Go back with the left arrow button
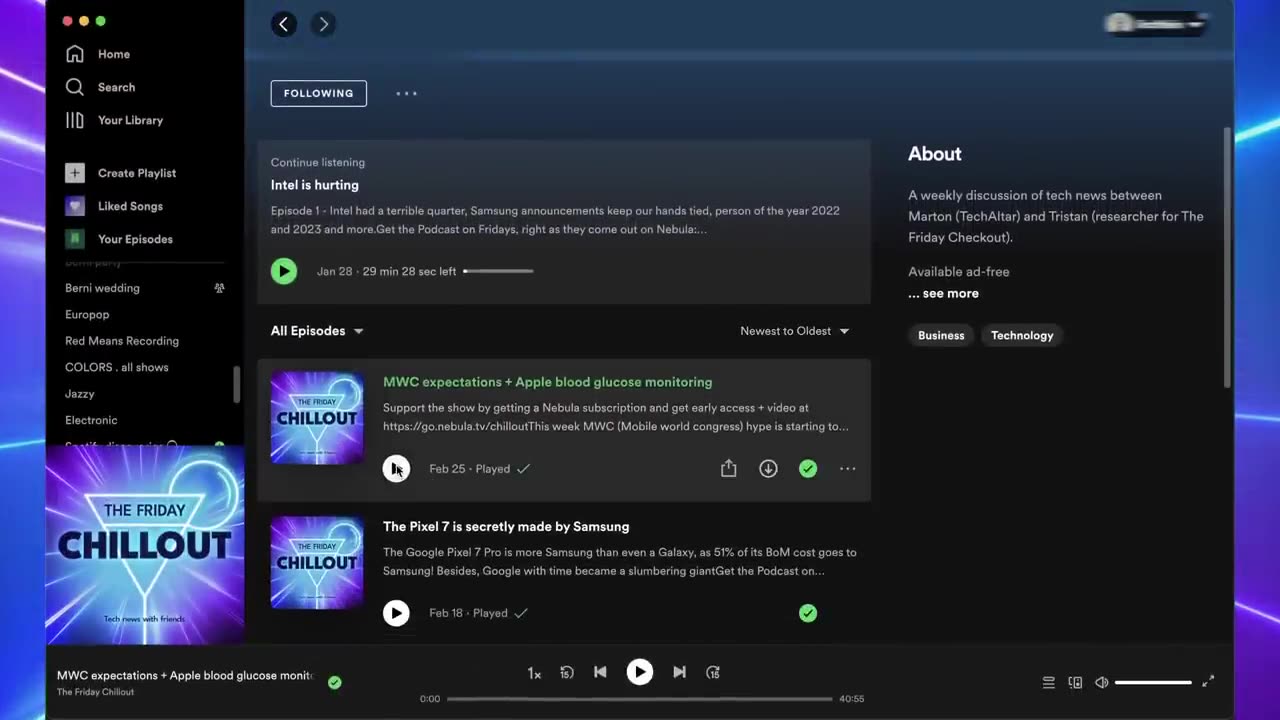The width and height of the screenshot is (1280, 720). point(284,24)
